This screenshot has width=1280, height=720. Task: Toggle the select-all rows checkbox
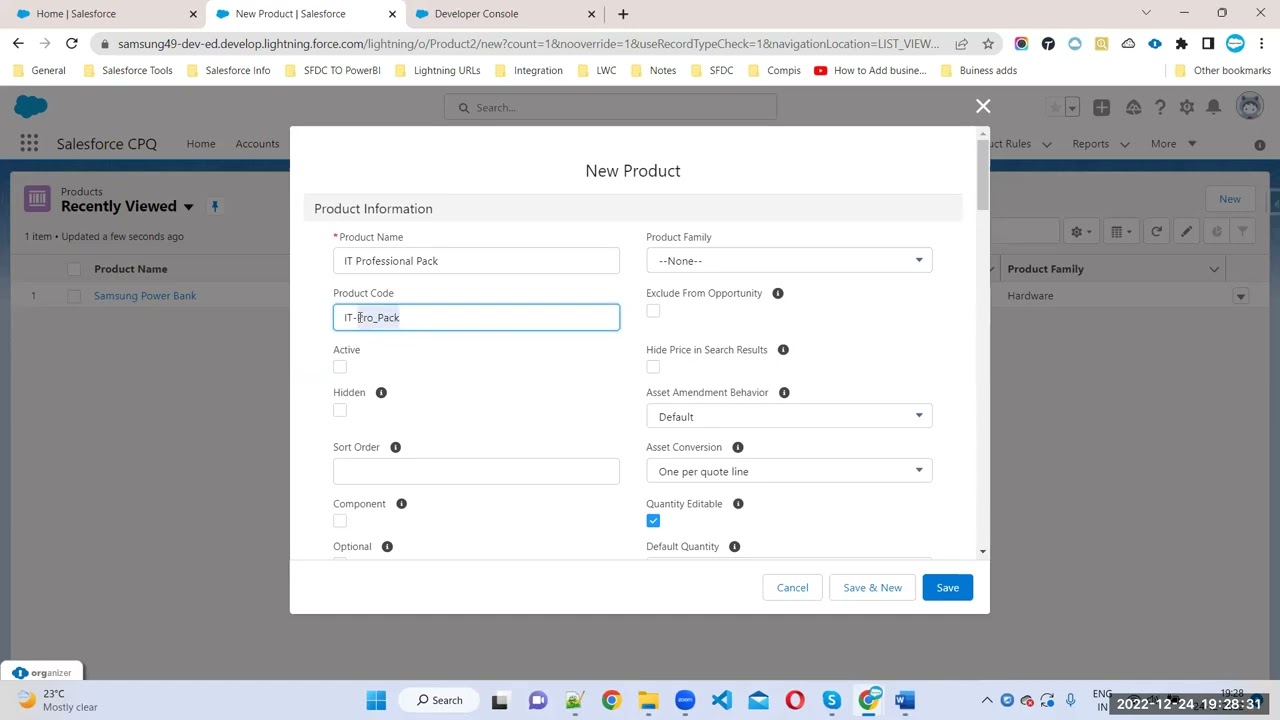[x=74, y=269]
